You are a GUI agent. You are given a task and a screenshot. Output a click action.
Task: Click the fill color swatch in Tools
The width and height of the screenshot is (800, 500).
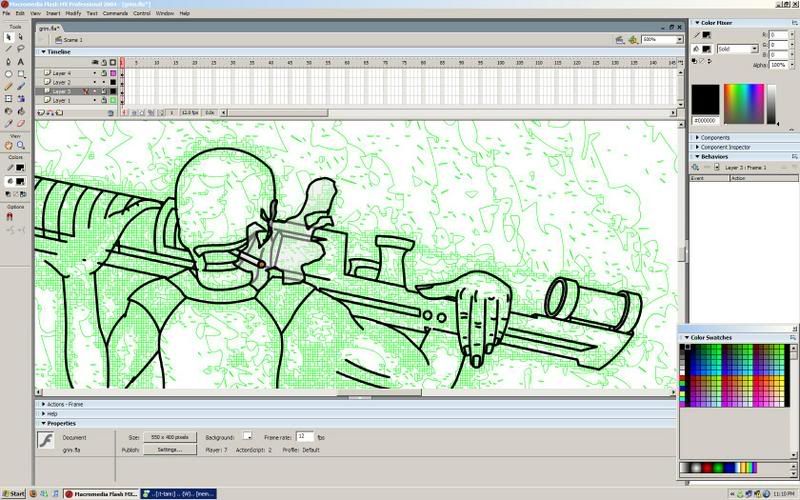coord(20,181)
